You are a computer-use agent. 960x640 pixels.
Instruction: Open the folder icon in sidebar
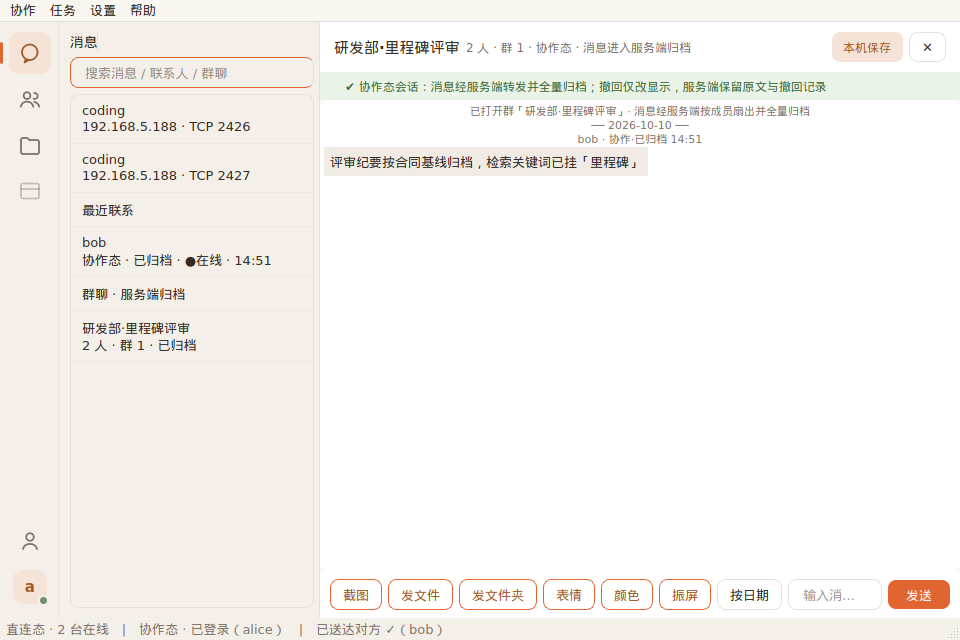pyautogui.click(x=29, y=146)
